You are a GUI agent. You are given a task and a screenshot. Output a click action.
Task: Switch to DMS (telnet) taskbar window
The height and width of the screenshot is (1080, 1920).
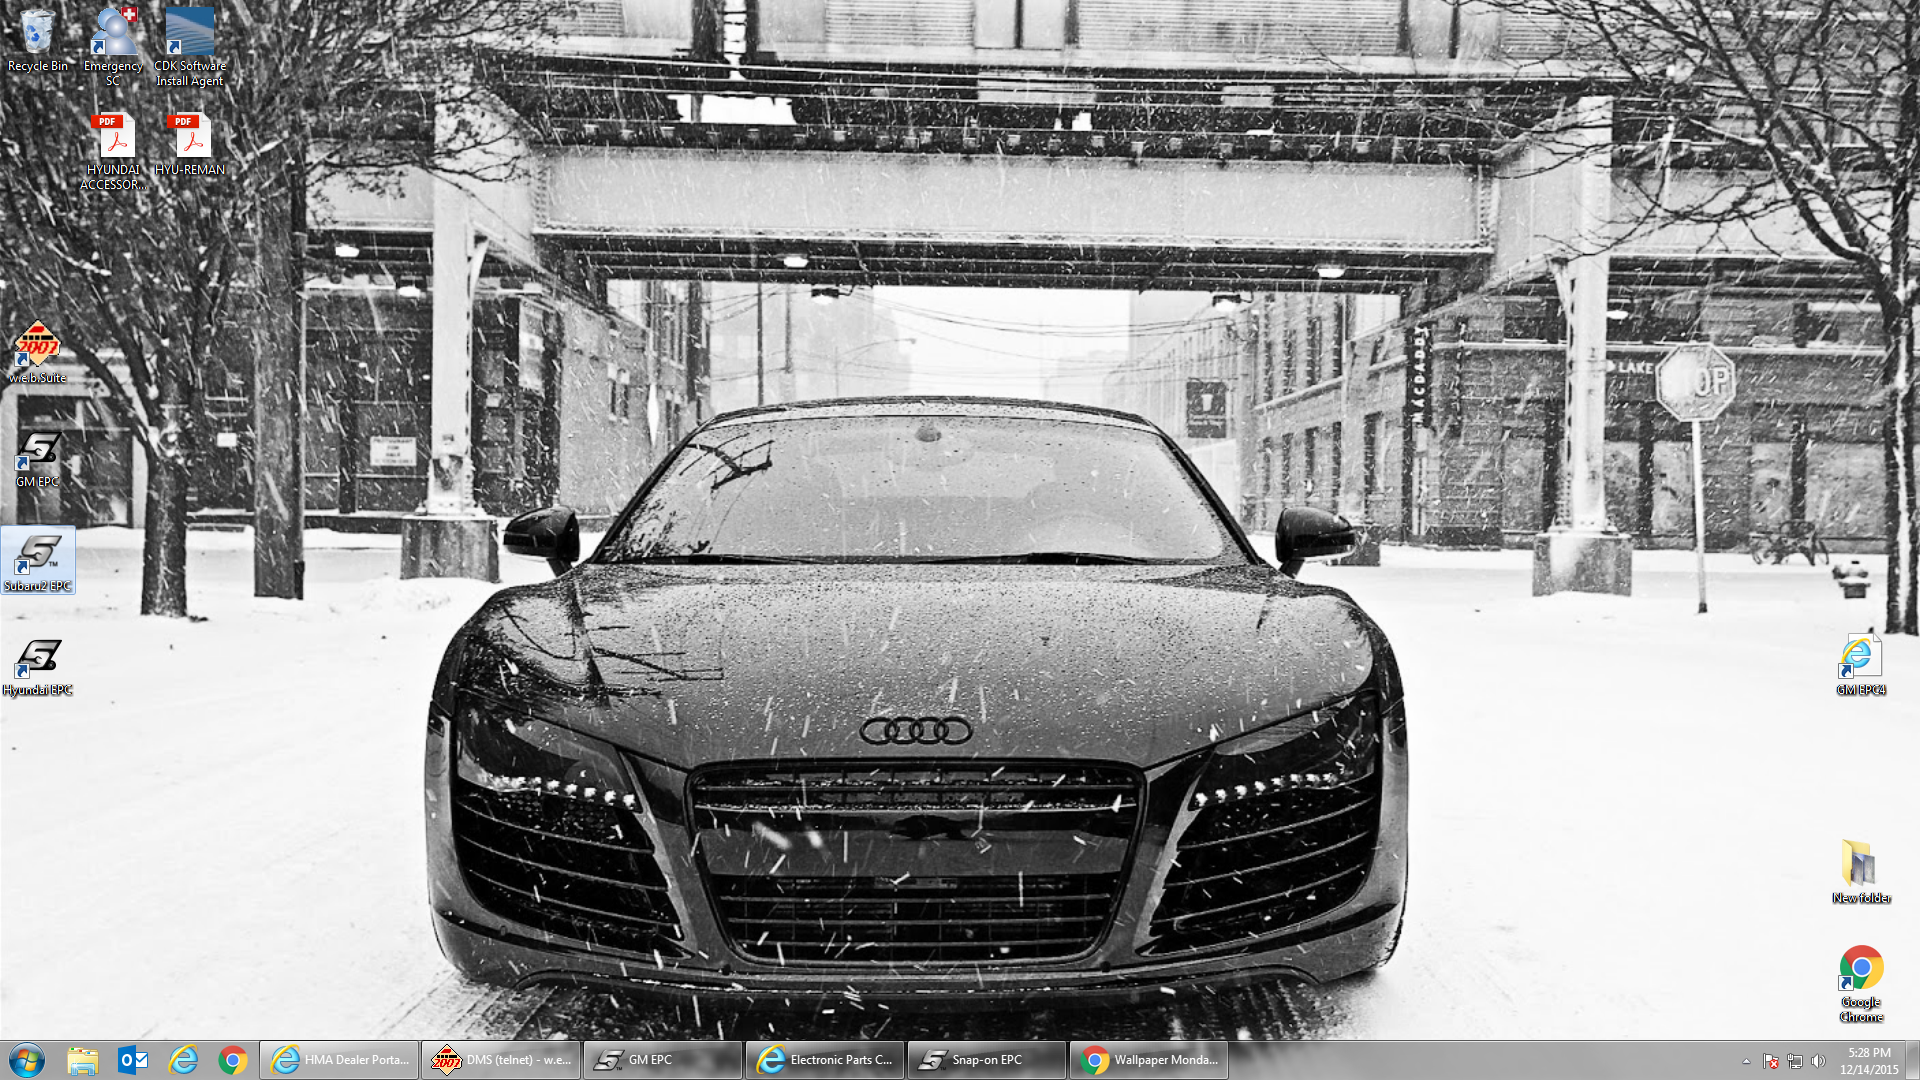[501, 1060]
